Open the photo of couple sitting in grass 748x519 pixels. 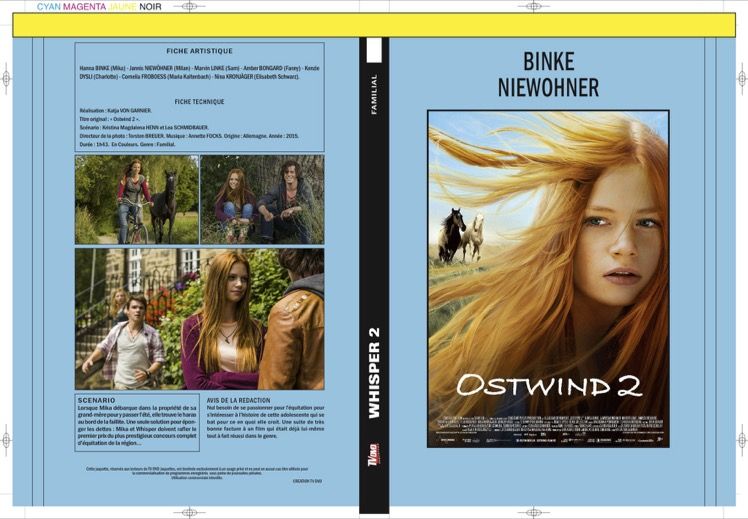(262, 199)
